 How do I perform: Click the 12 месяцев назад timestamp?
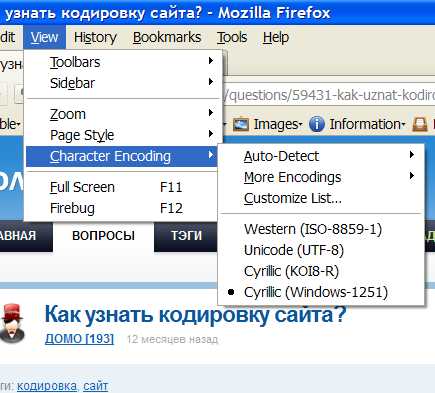tap(172, 339)
